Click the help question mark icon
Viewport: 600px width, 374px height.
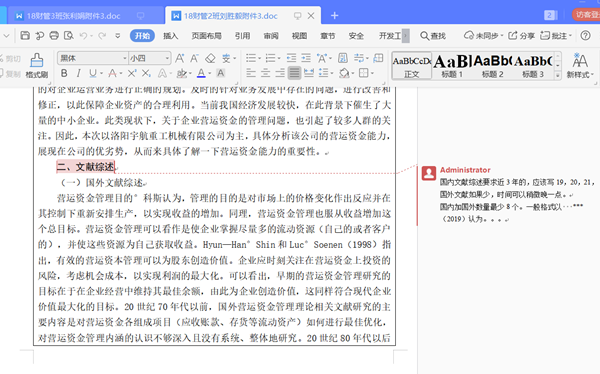pos(585,36)
